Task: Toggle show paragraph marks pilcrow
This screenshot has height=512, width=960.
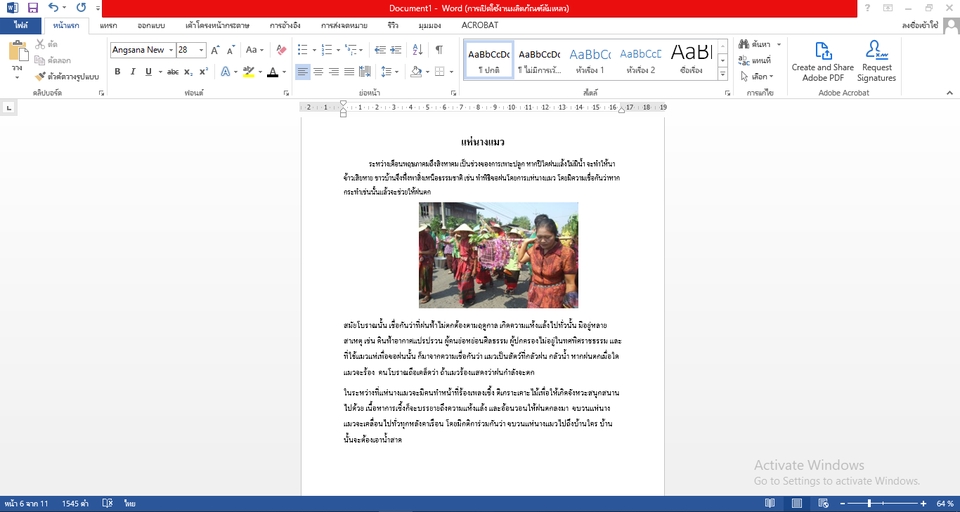Action: point(439,50)
